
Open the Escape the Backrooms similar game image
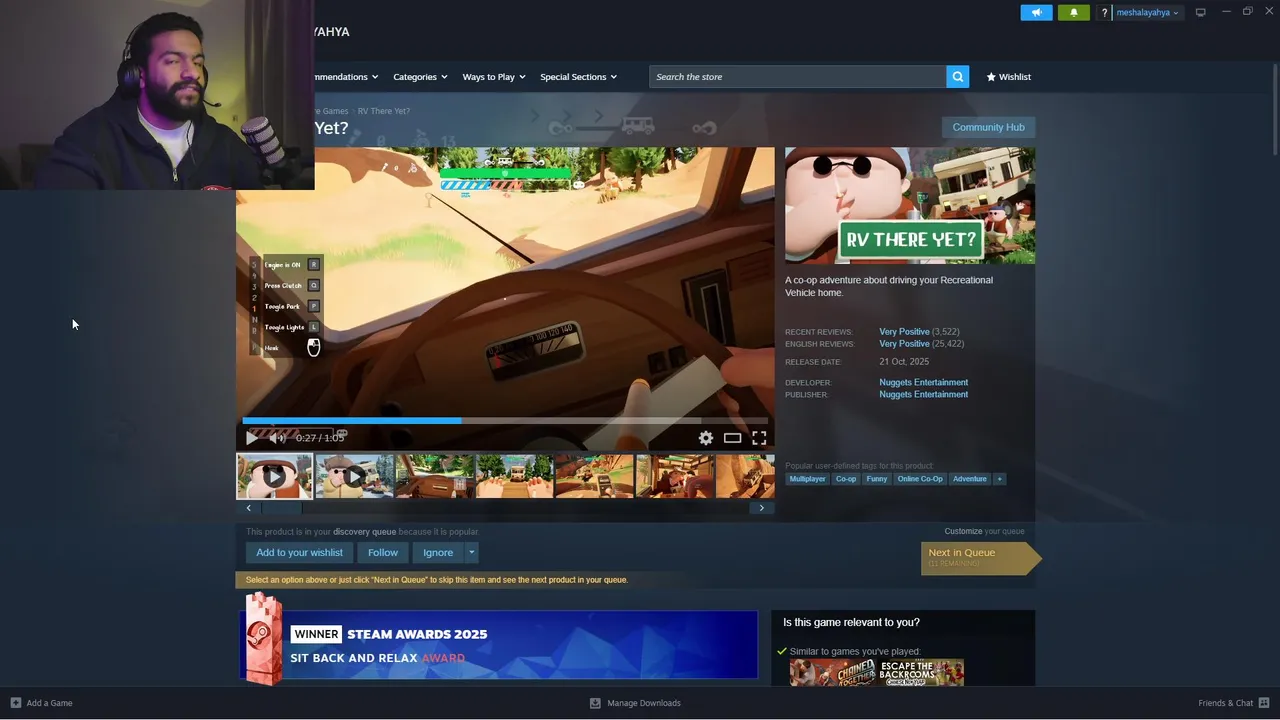click(x=920, y=672)
